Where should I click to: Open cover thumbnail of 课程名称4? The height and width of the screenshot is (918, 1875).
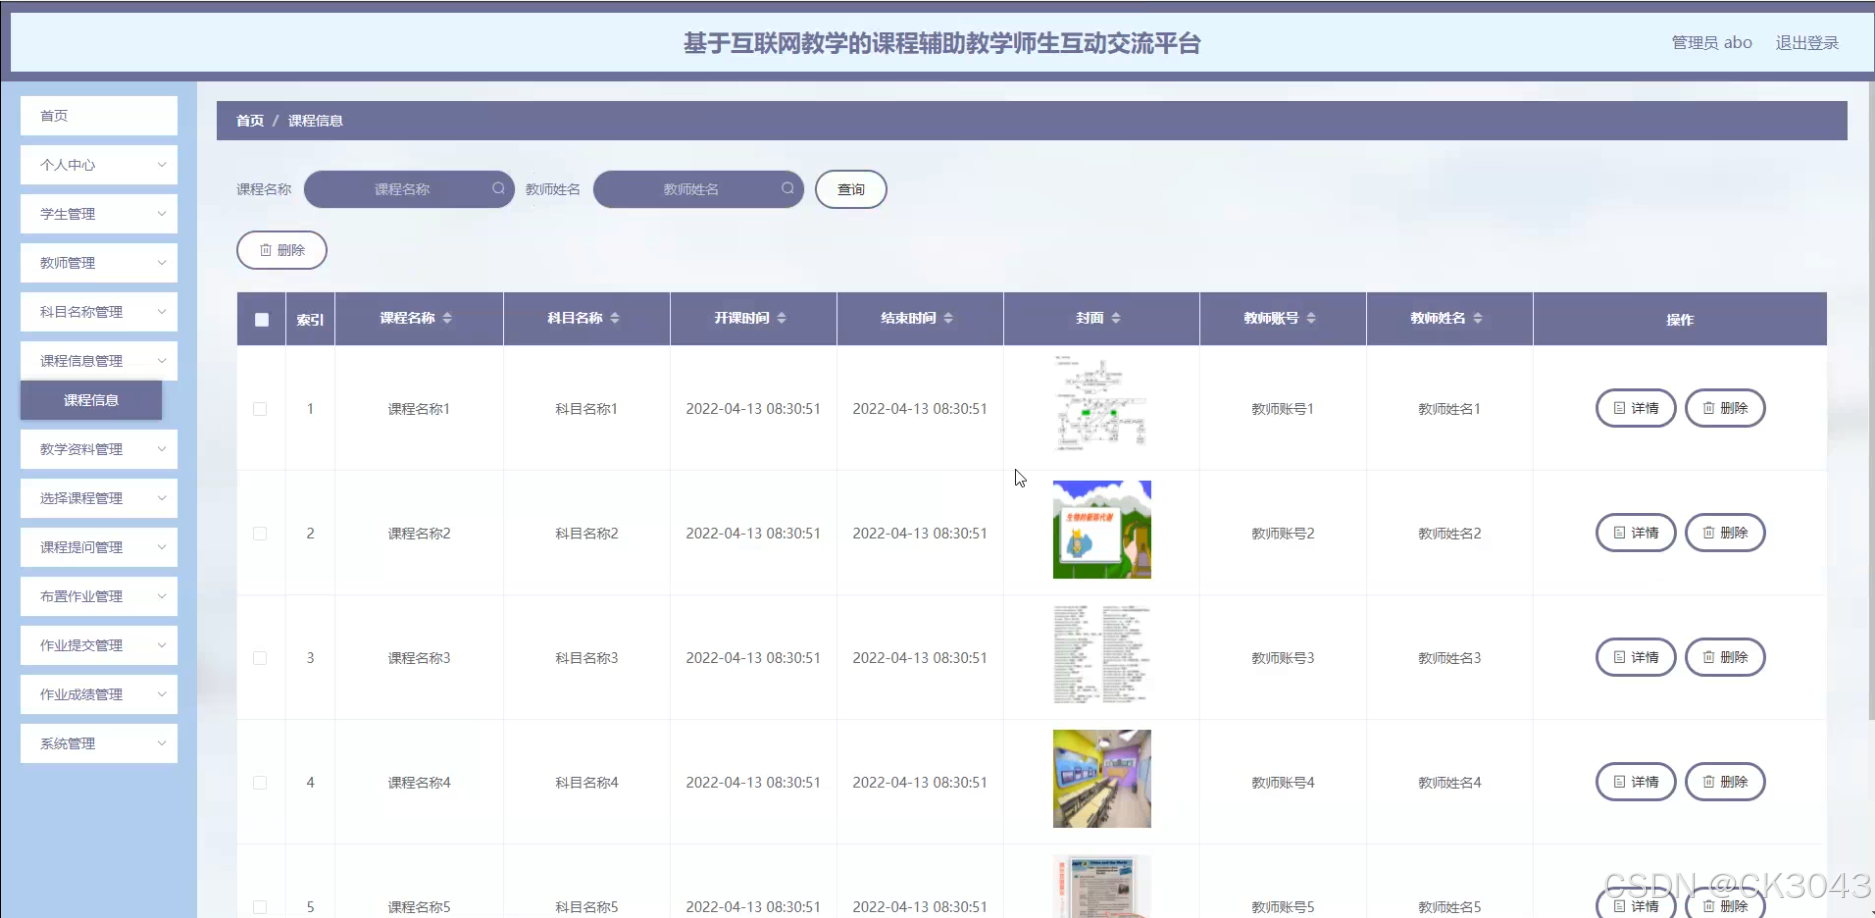point(1102,779)
